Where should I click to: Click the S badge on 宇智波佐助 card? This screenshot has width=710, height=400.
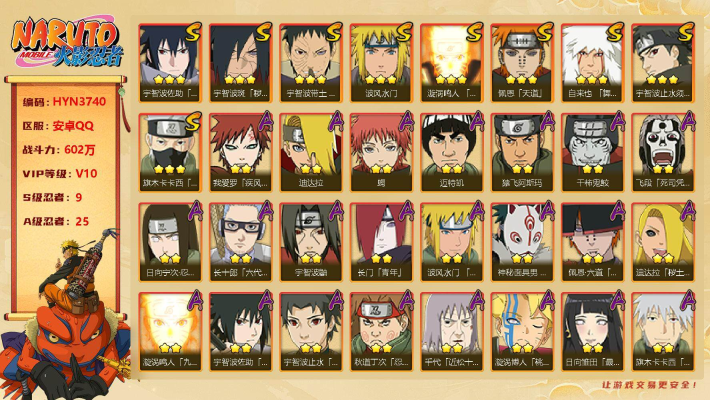tap(192, 32)
